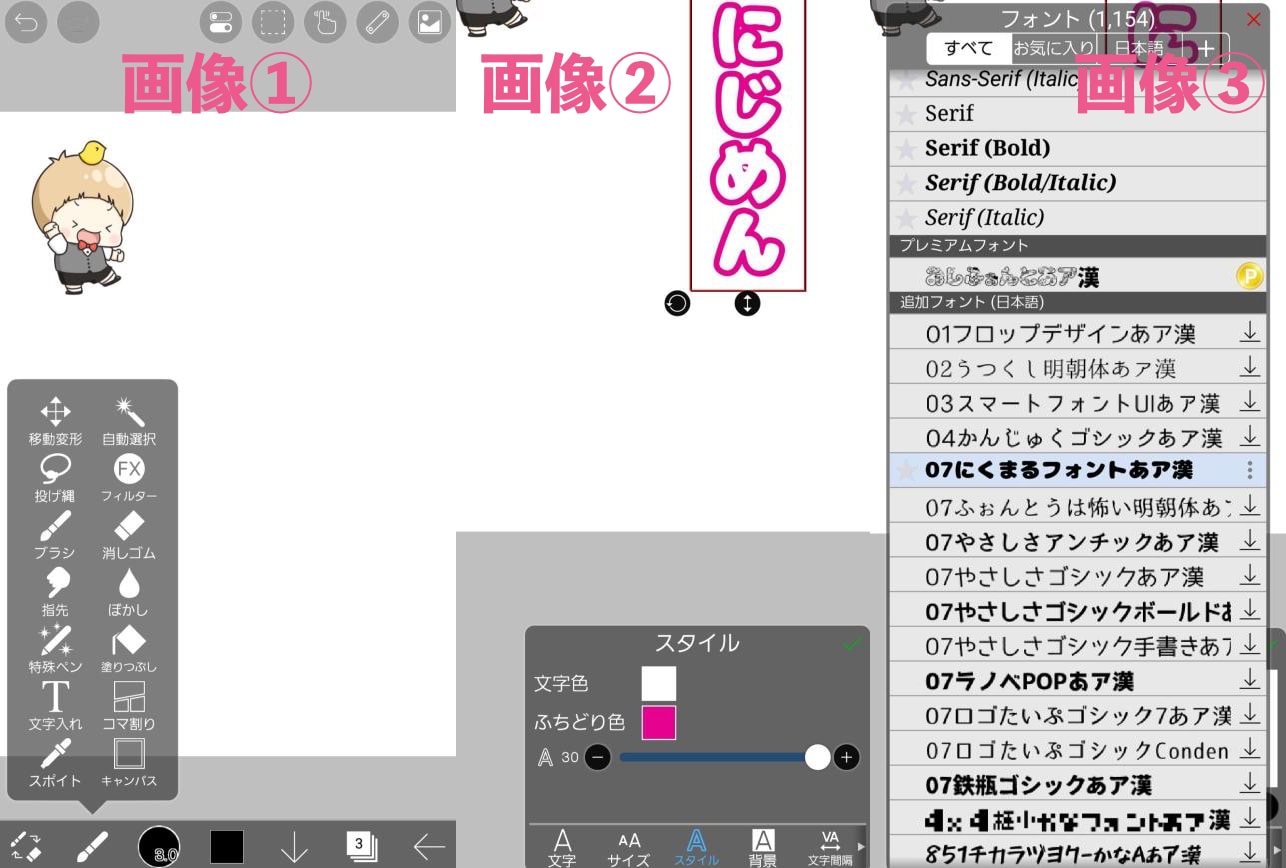
Task: Download the 07ラノベPOP font
Action: click(1250, 680)
